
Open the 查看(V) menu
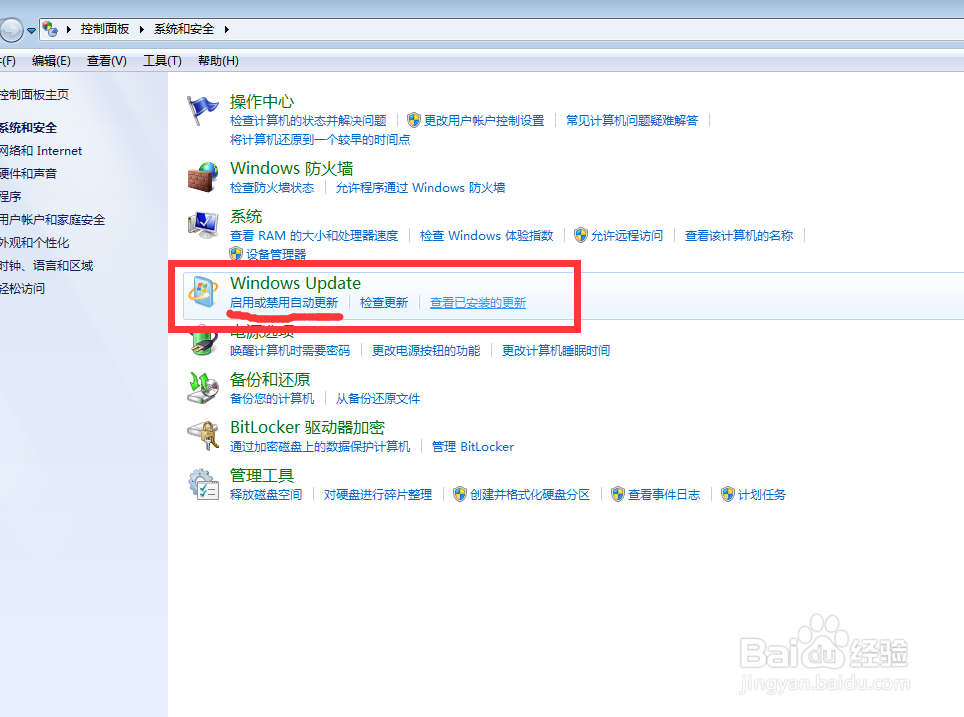pyautogui.click(x=106, y=60)
